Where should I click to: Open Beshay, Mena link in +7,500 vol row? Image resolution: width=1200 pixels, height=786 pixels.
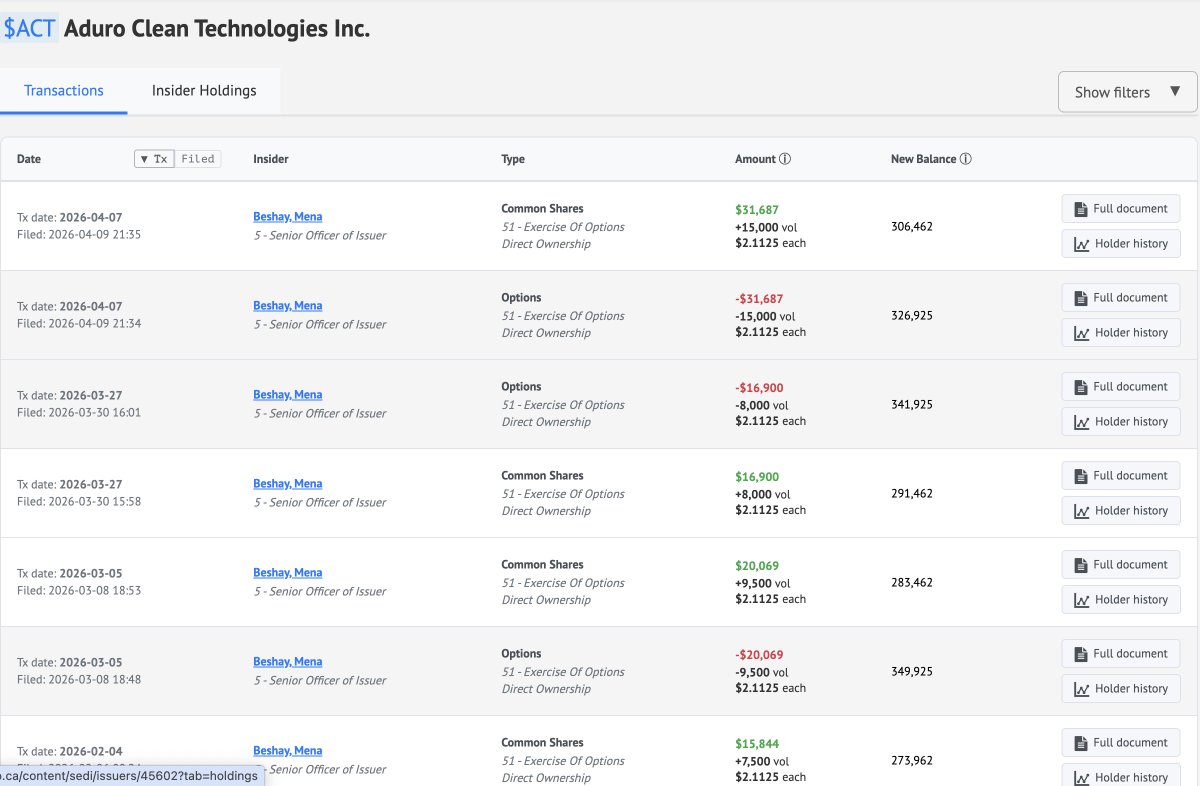point(287,751)
